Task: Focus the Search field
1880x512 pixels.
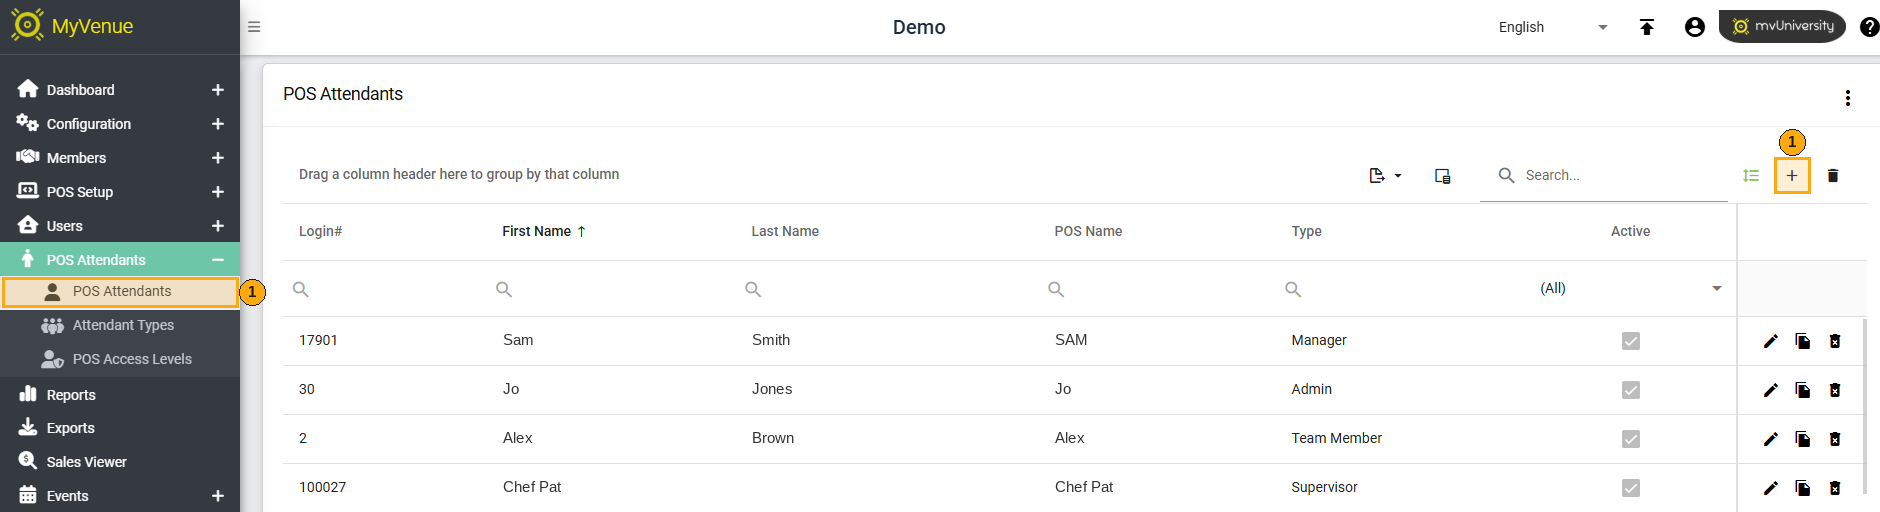Action: (x=1604, y=175)
